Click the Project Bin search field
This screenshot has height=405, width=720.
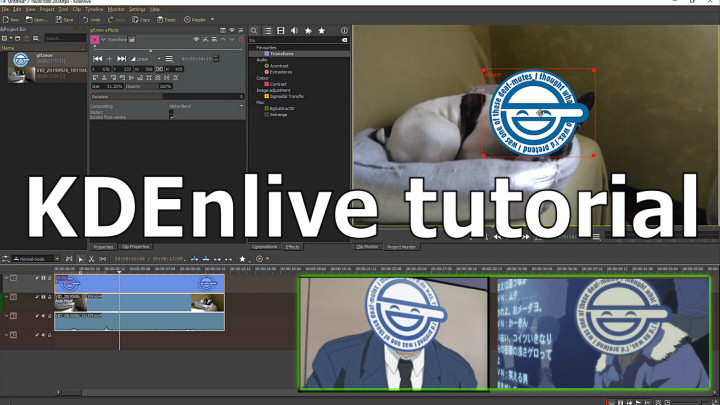[65, 38]
